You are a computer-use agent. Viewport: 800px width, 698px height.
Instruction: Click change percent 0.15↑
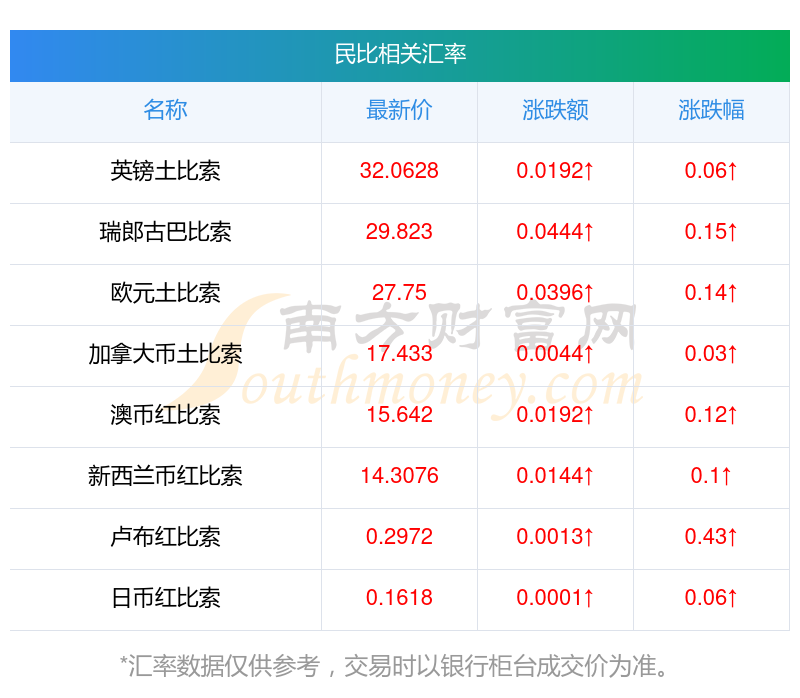pyautogui.click(x=711, y=232)
